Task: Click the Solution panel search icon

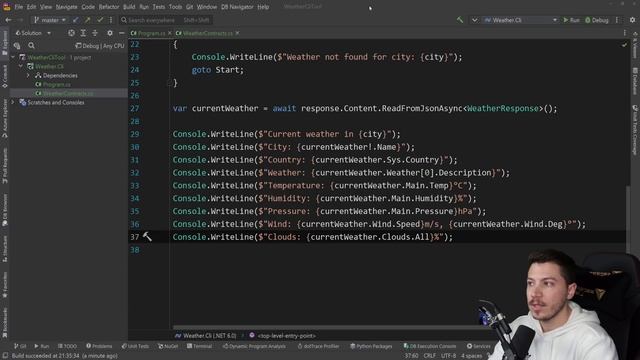Action: [x=31, y=46]
